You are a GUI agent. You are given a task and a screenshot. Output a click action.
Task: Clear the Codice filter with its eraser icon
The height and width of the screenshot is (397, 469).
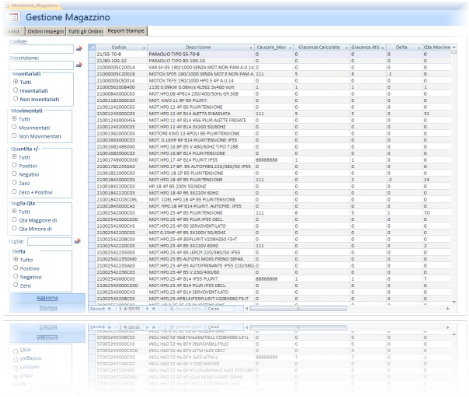coord(79,49)
